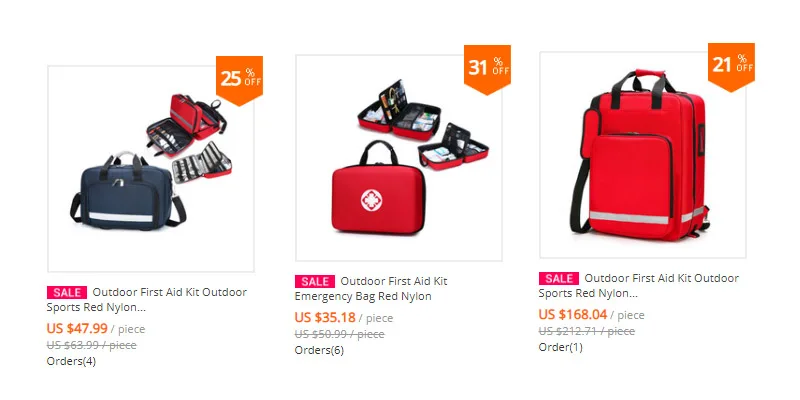This screenshot has width=800, height=400.
Task: Click the 31% OFF discount badge
Action: click(x=487, y=69)
